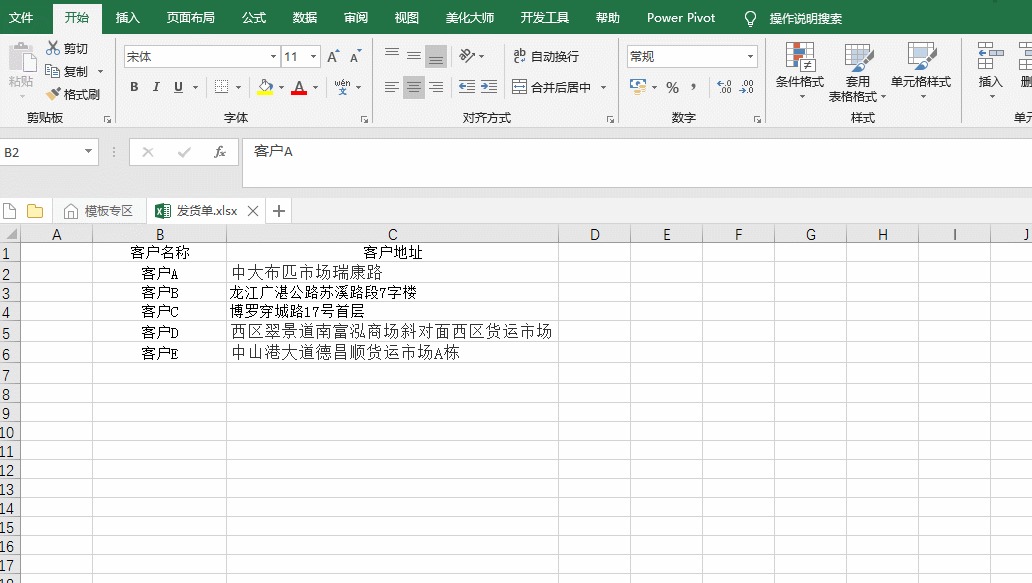Click inside the formula bar showing 客户A

pos(636,163)
